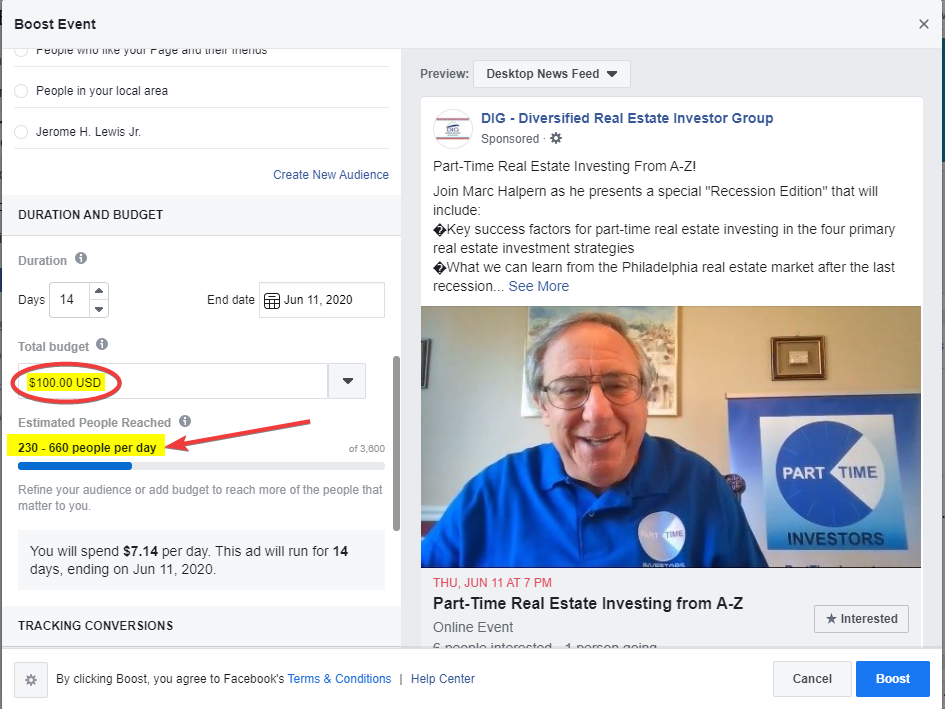
Task: Click the gear icon next to Sponsored
Action: 556,138
